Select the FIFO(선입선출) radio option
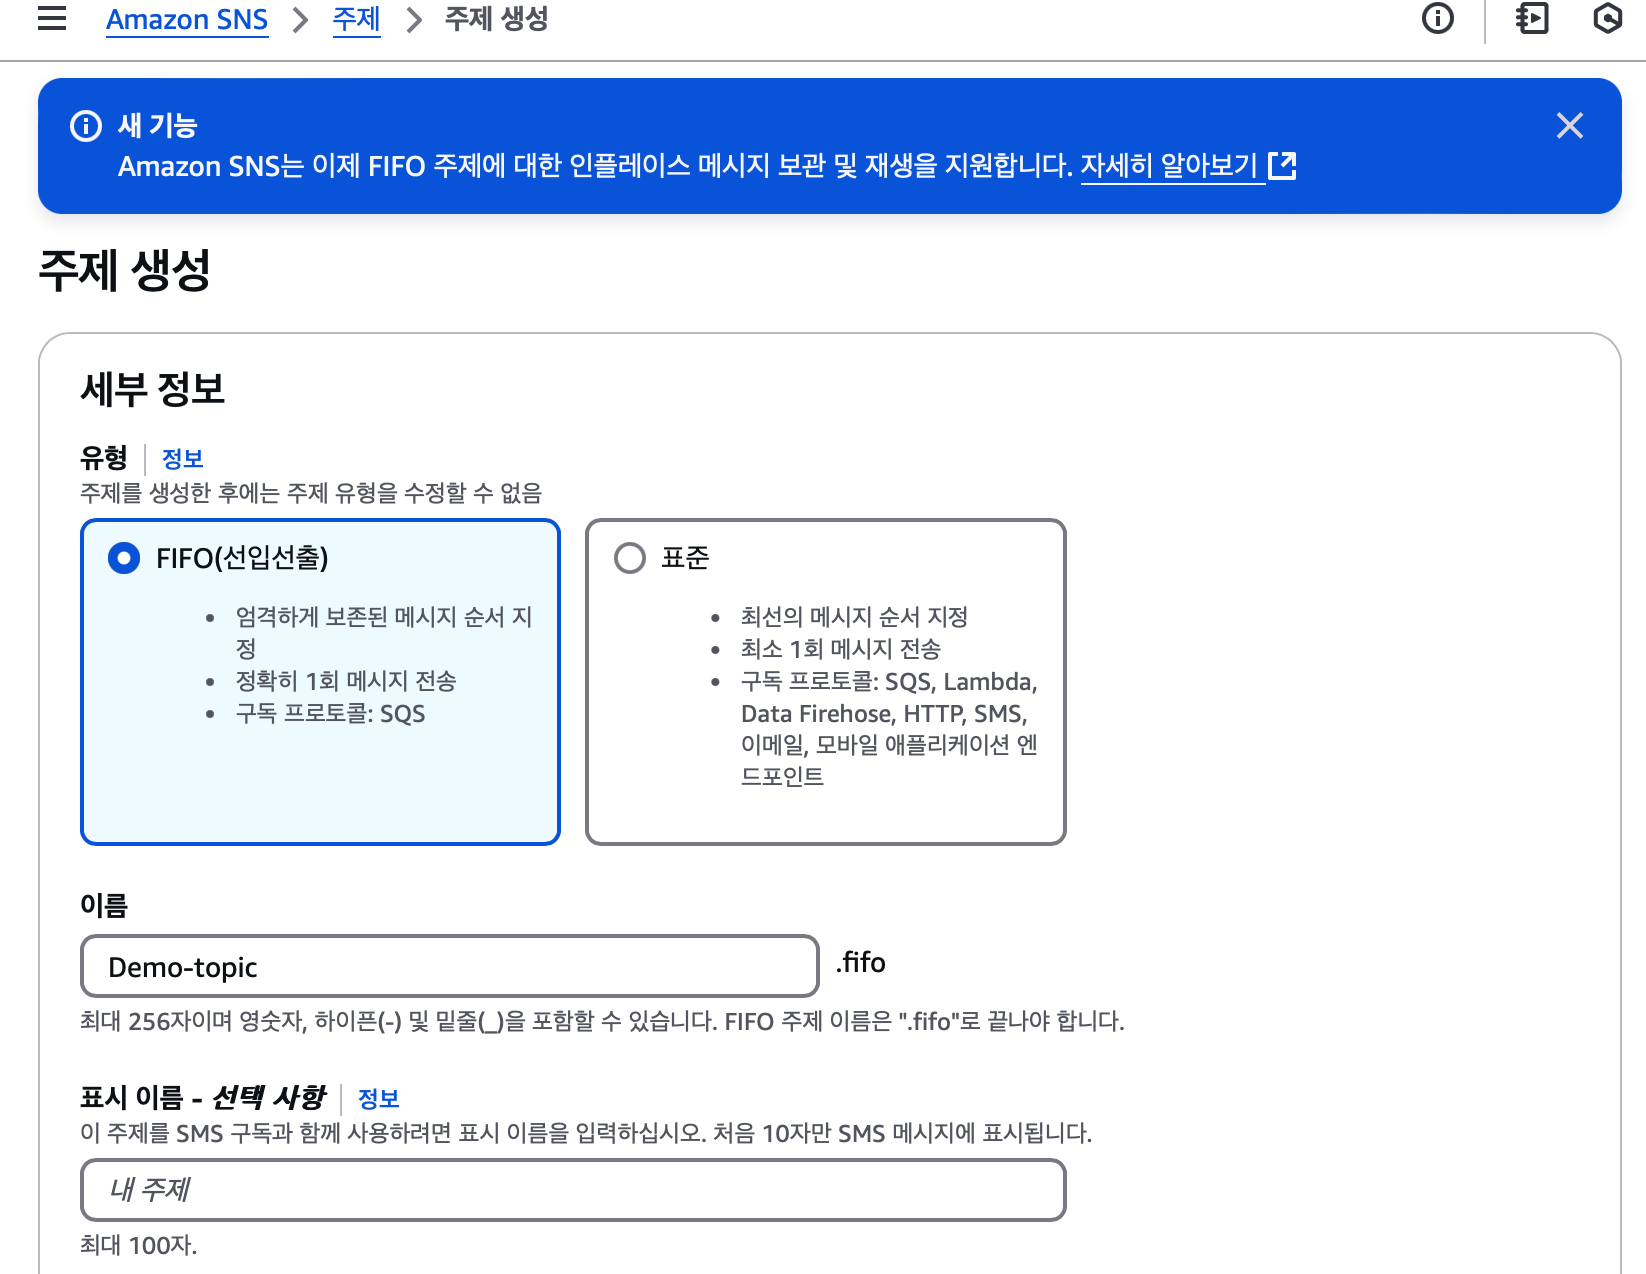This screenshot has width=1646, height=1274. point(124,558)
